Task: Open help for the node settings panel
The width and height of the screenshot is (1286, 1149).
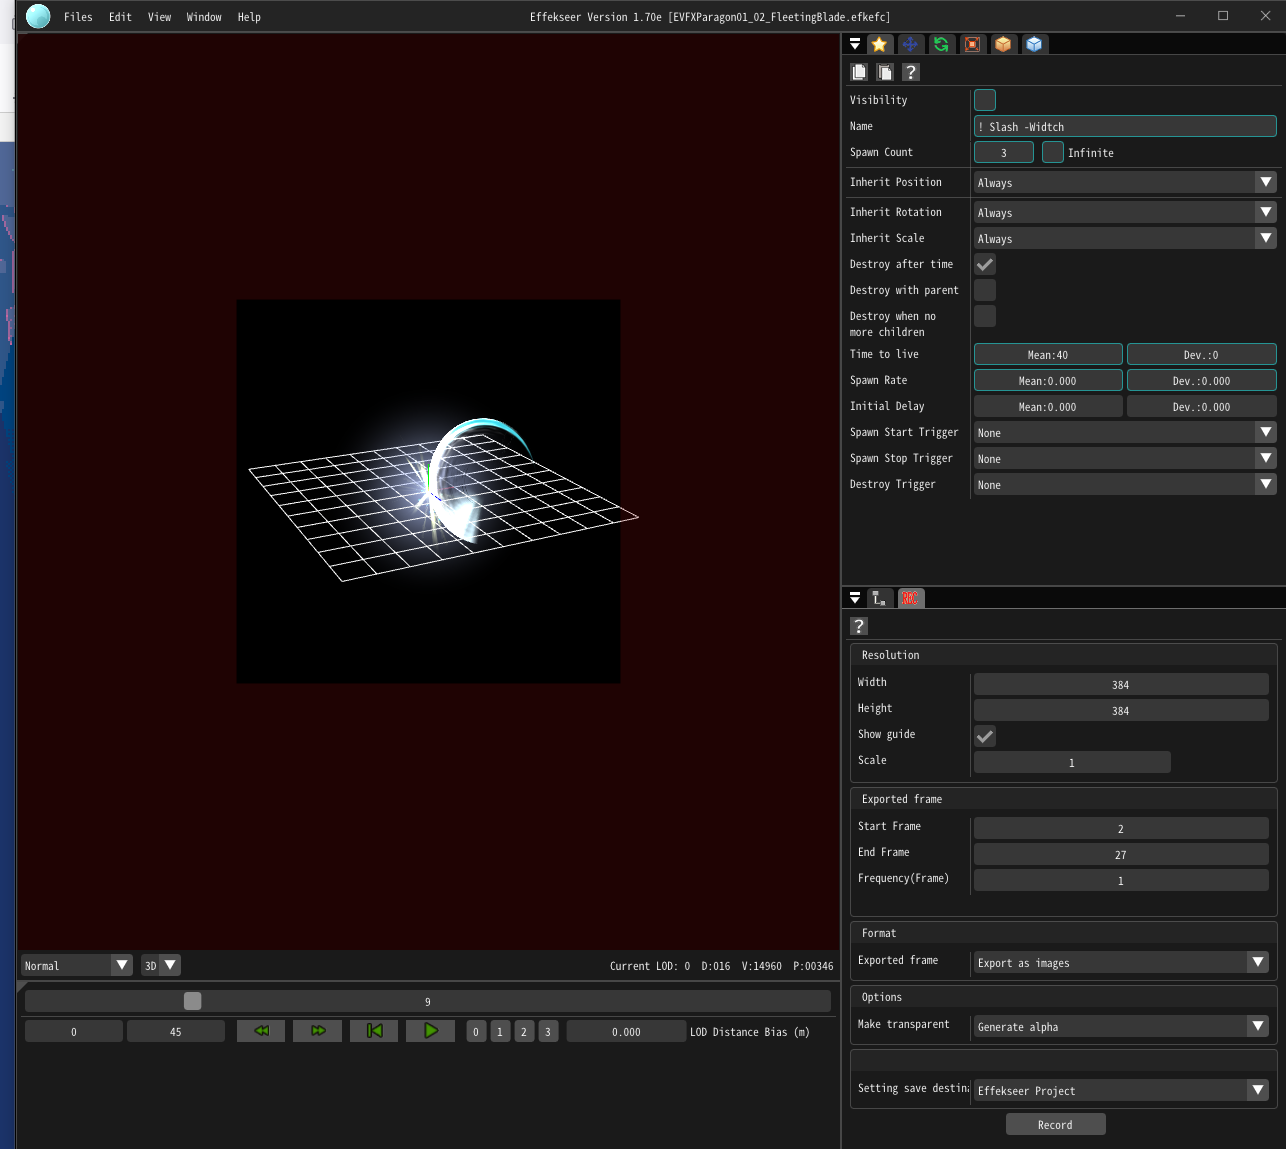Action: click(911, 72)
